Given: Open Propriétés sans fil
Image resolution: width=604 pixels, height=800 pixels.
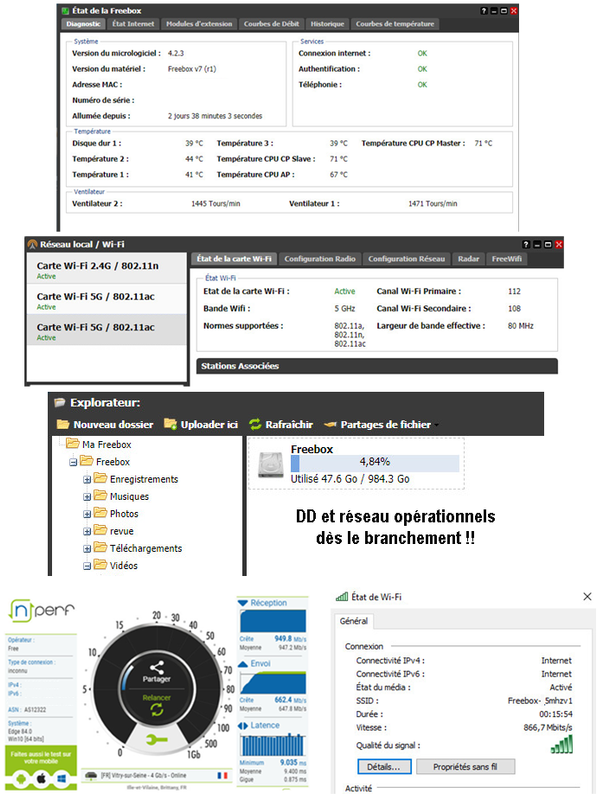Looking at the screenshot, I should click(465, 767).
